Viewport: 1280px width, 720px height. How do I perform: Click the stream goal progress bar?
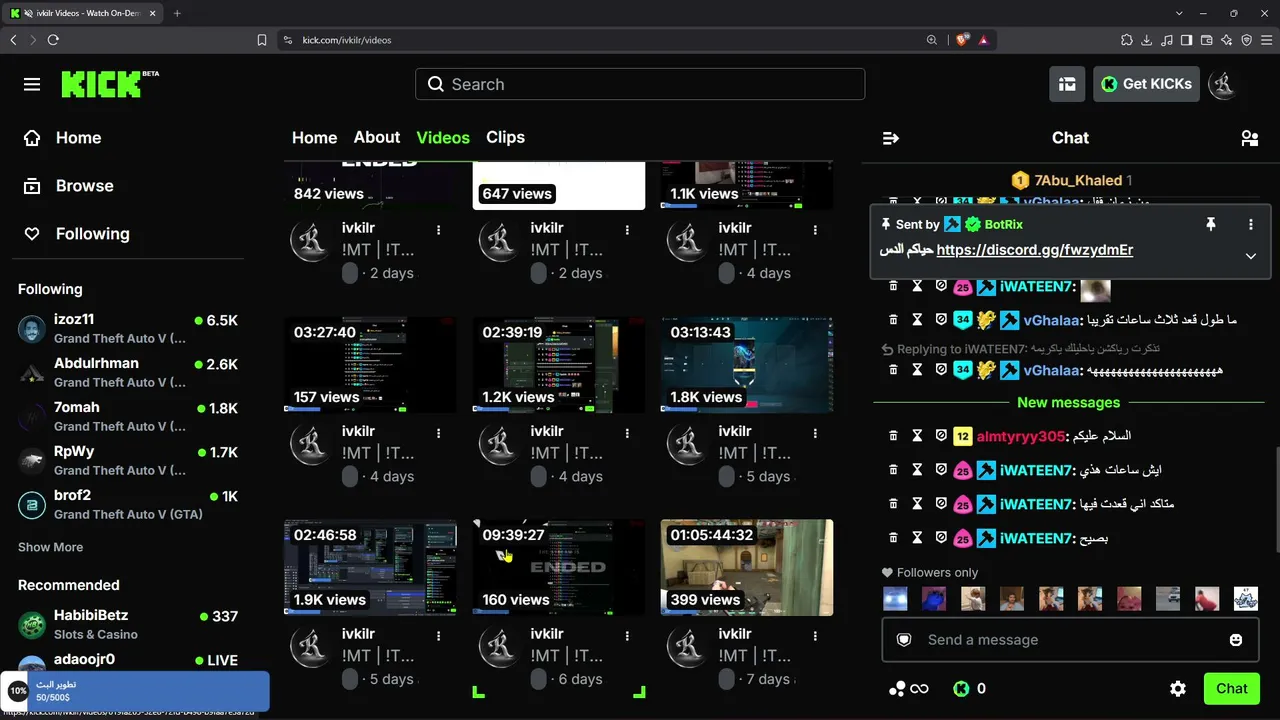[x=135, y=691]
